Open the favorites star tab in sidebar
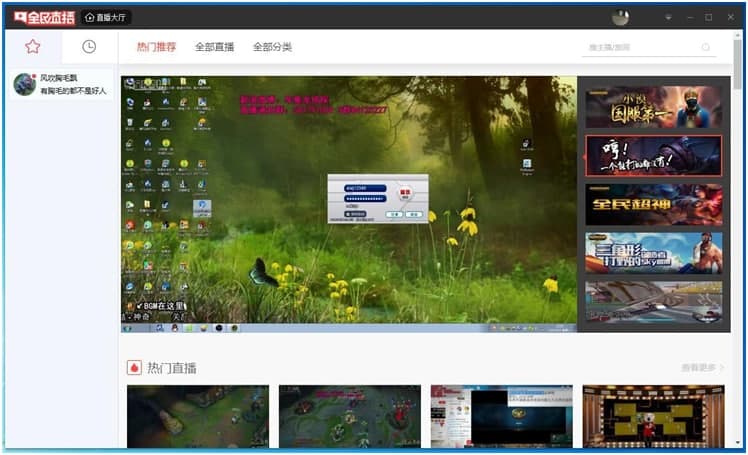Image resolution: width=748 pixels, height=455 pixels. pos(32,47)
